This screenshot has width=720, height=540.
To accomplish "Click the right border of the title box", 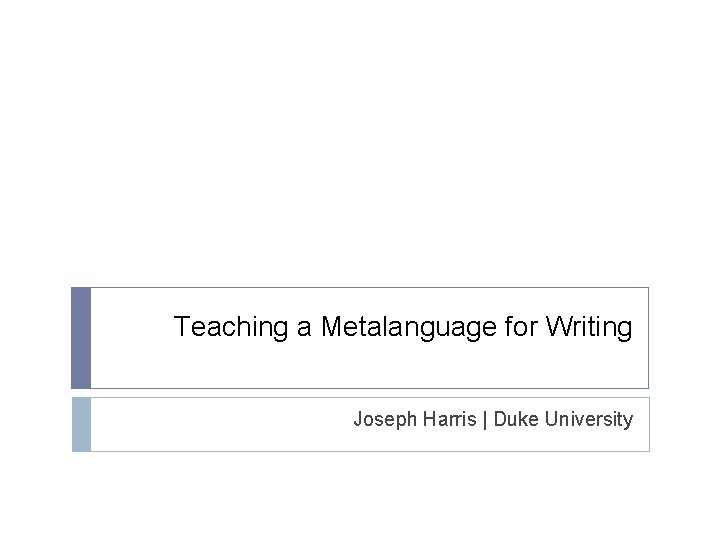I will pyautogui.click(x=648, y=338).
